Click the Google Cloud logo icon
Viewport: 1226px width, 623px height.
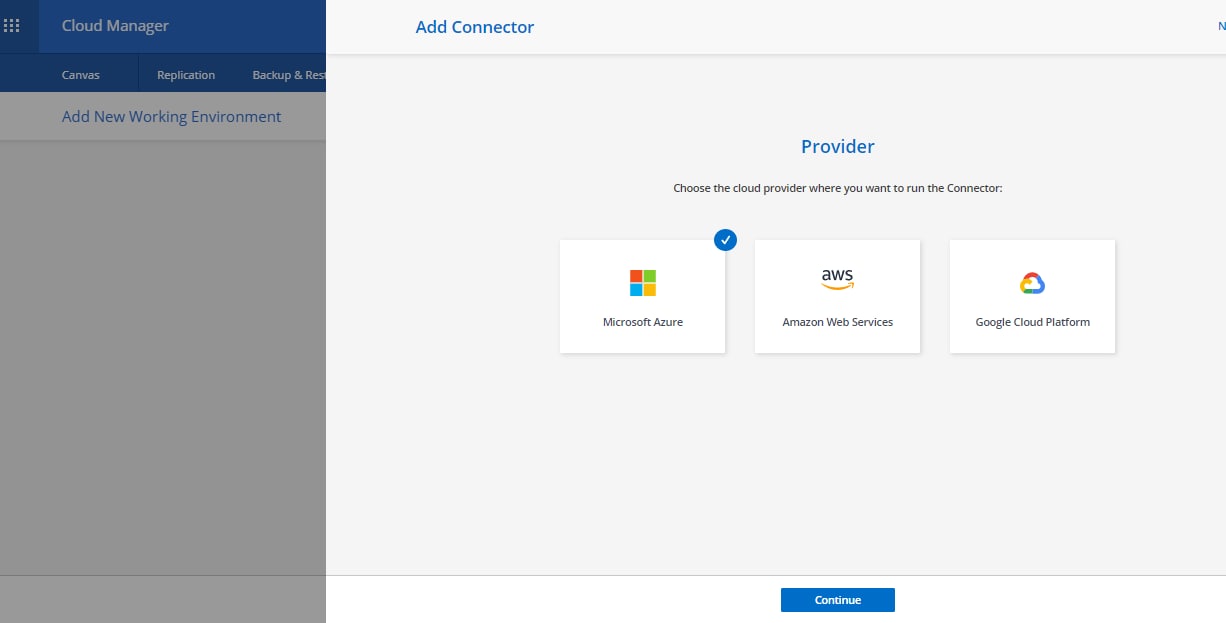coord(1032,284)
